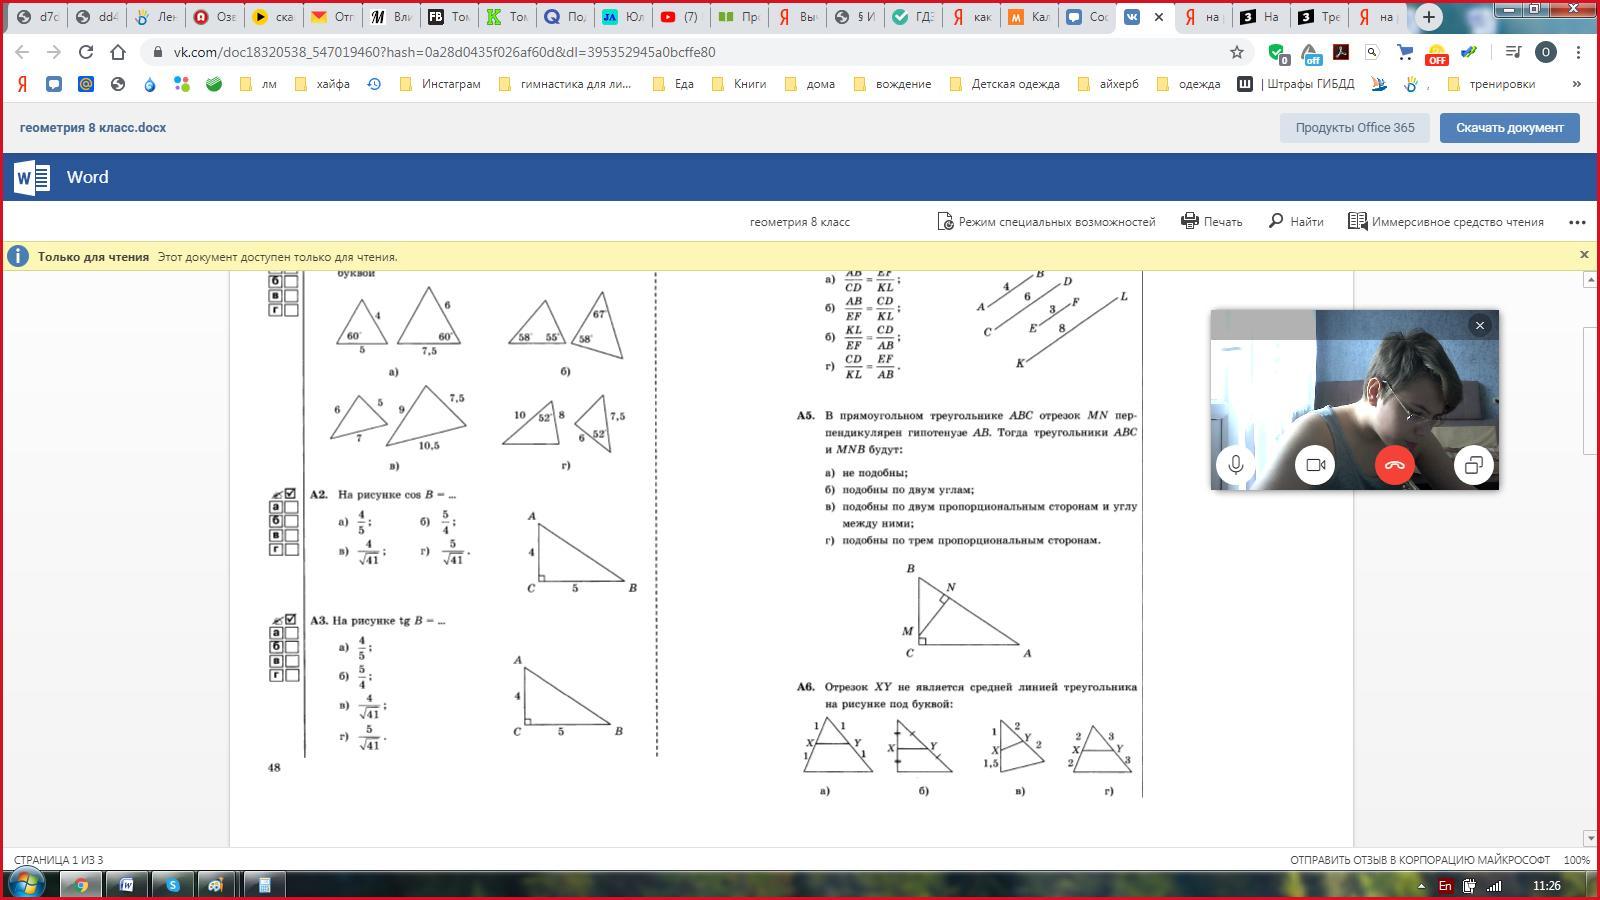This screenshot has width=1600, height=900.
Task: Click the taskbar clock showing 11:26
Action: pos(1546,886)
